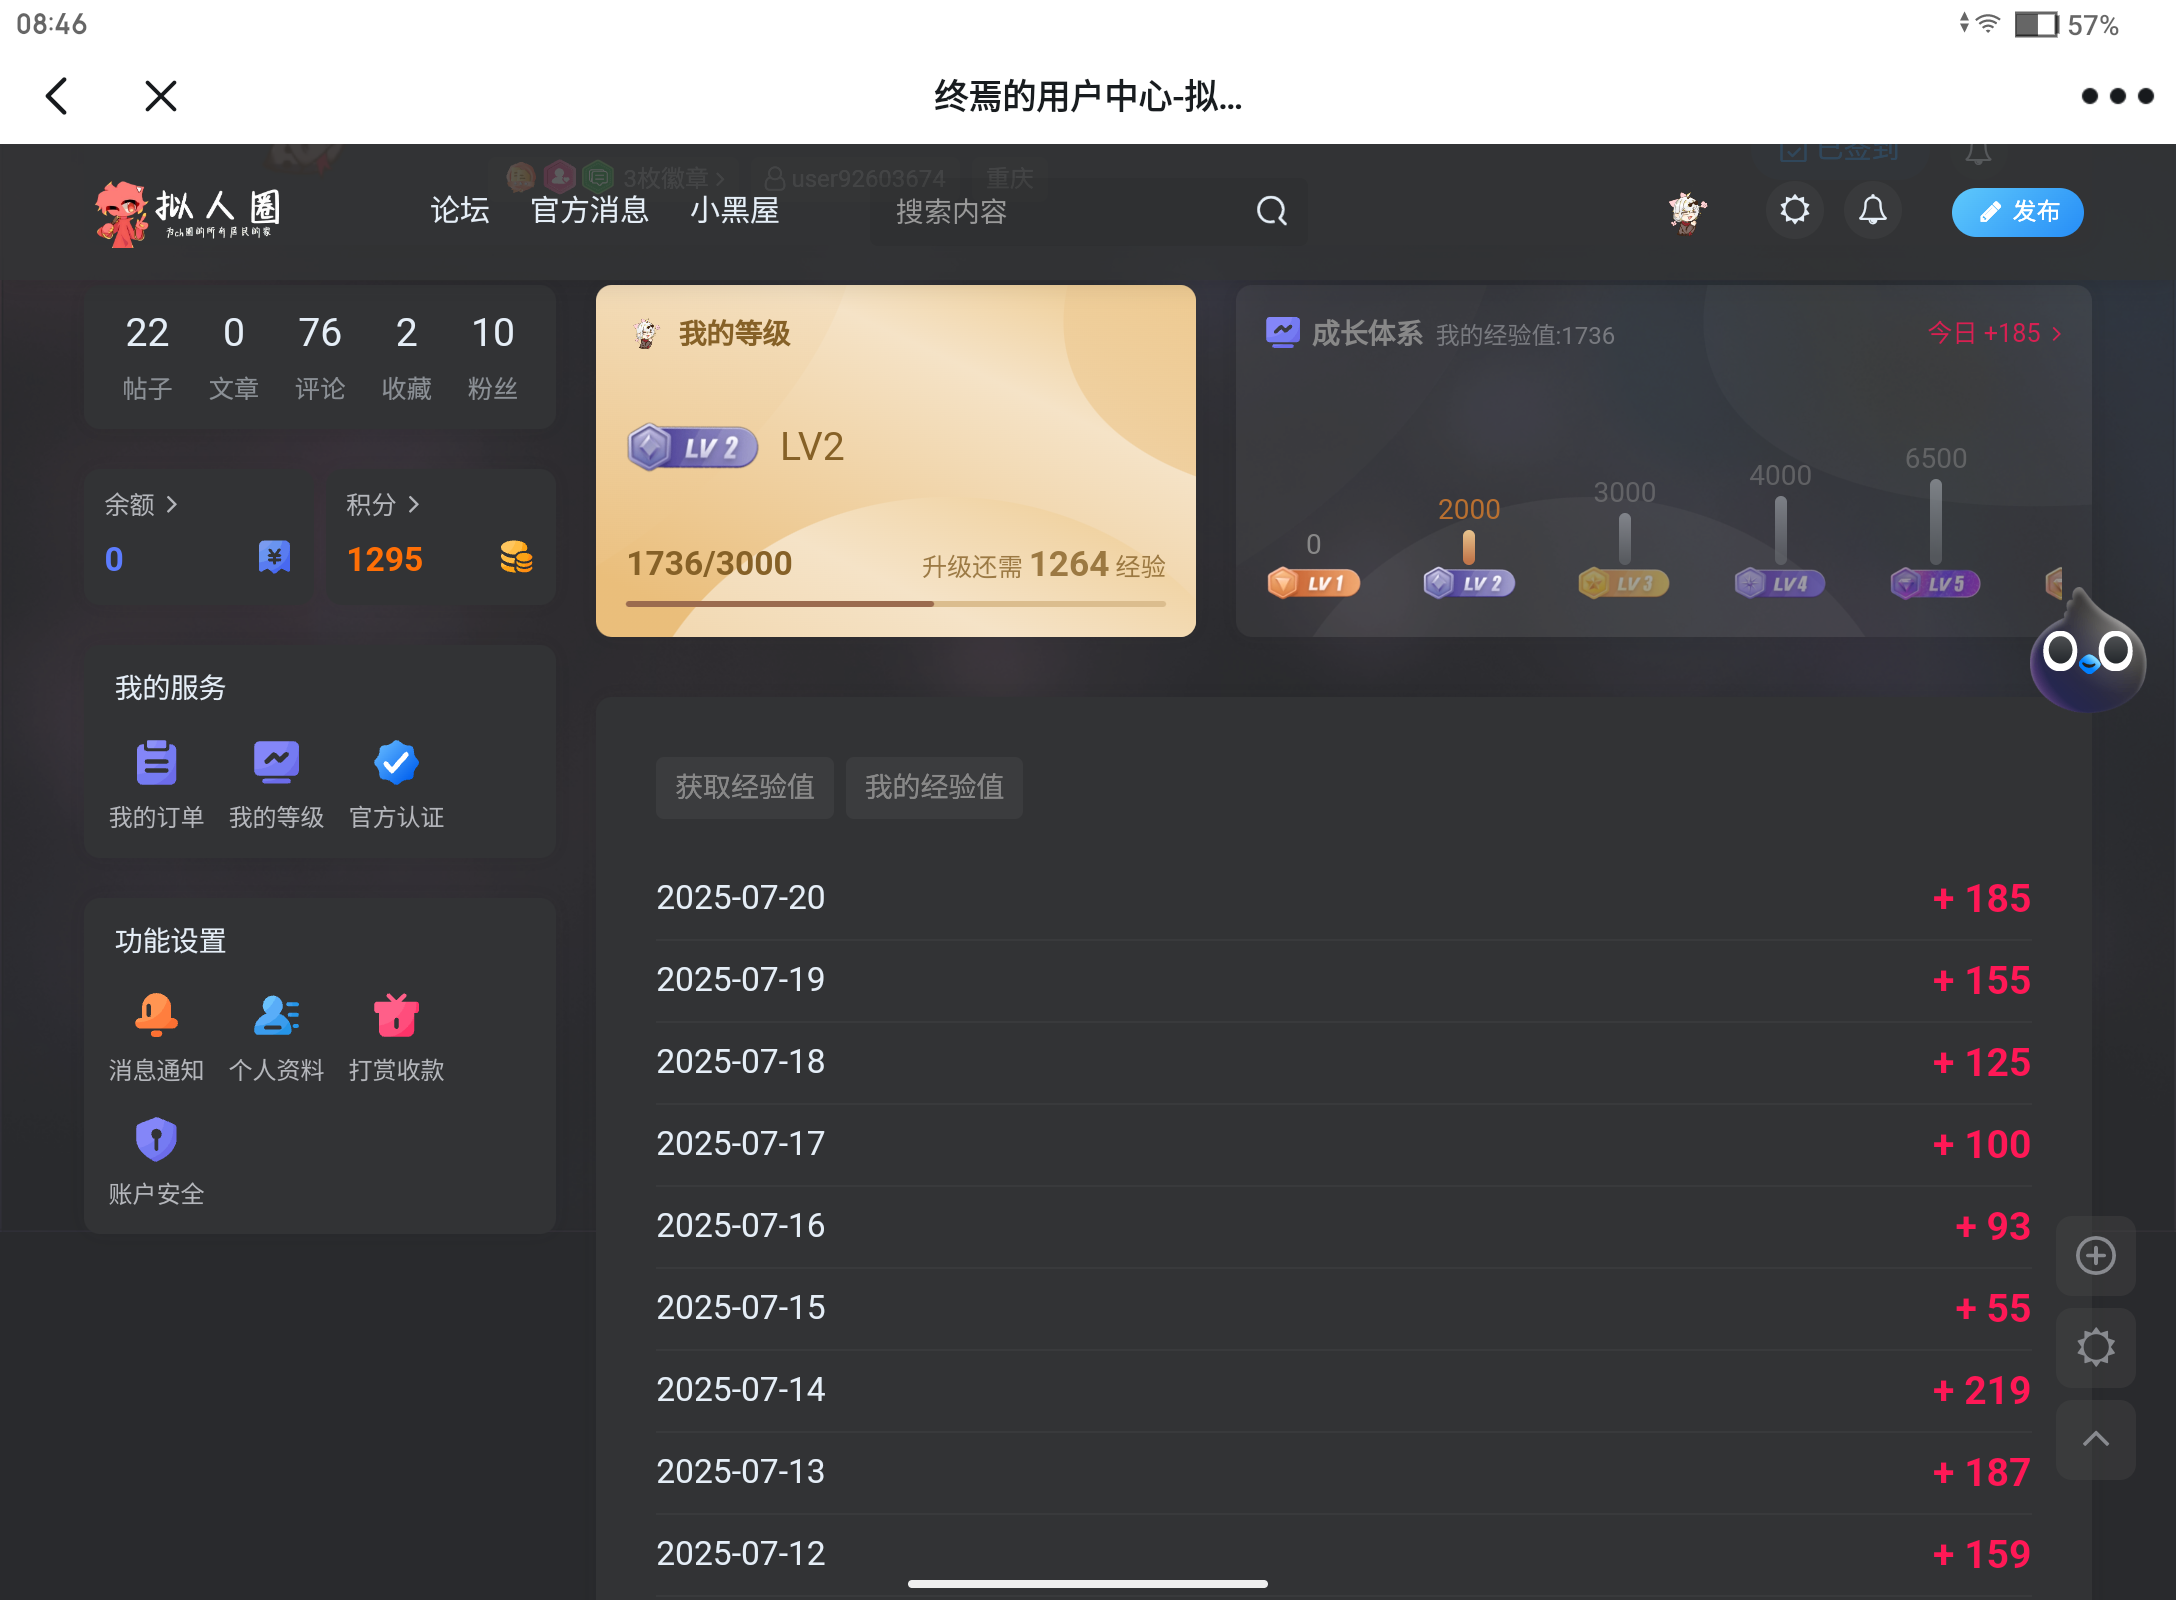Viewport: 2176px width, 1600px height.
Task: Select the 2025-07-17 experience row
Action: point(1343,1144)
